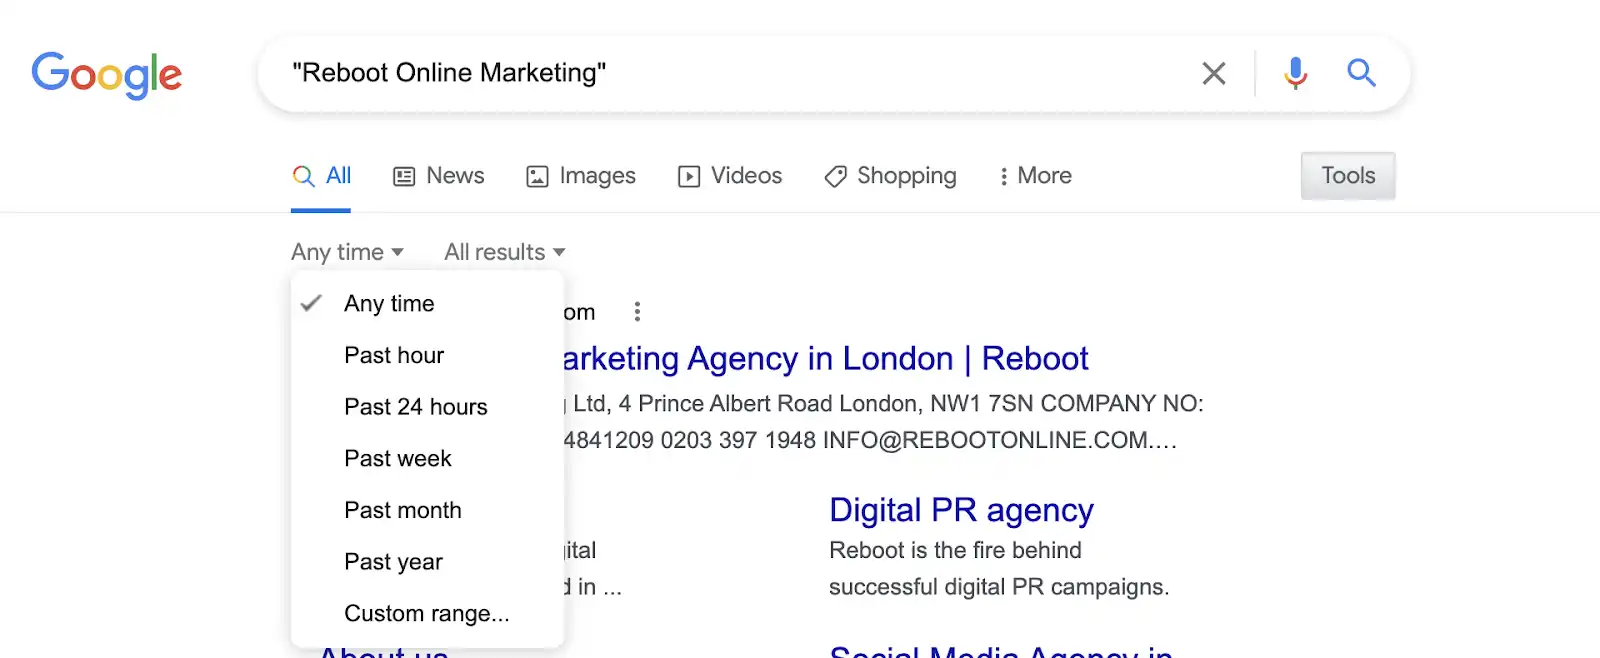This screenshot has height=658, width=1600.
Task: Open the Shopping results tab
Action: (x=890, y=176)
